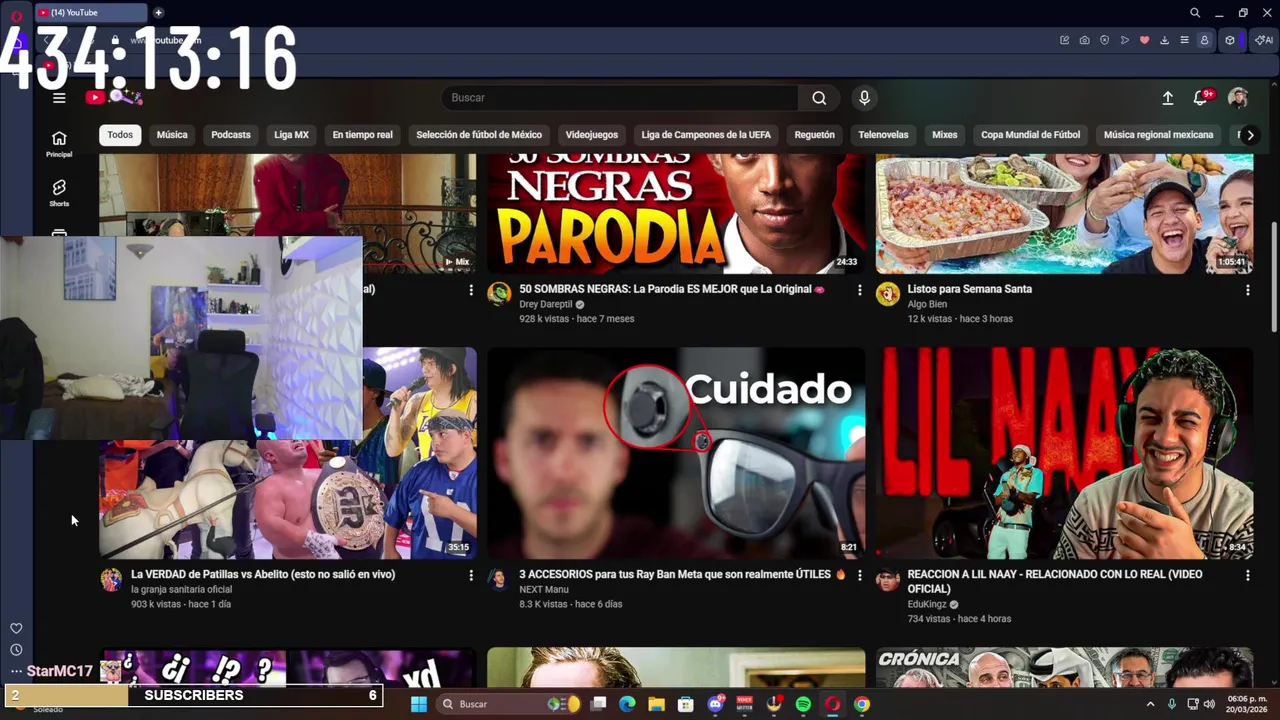Select Música regional mexicana chip

(x=1158, y=135)
